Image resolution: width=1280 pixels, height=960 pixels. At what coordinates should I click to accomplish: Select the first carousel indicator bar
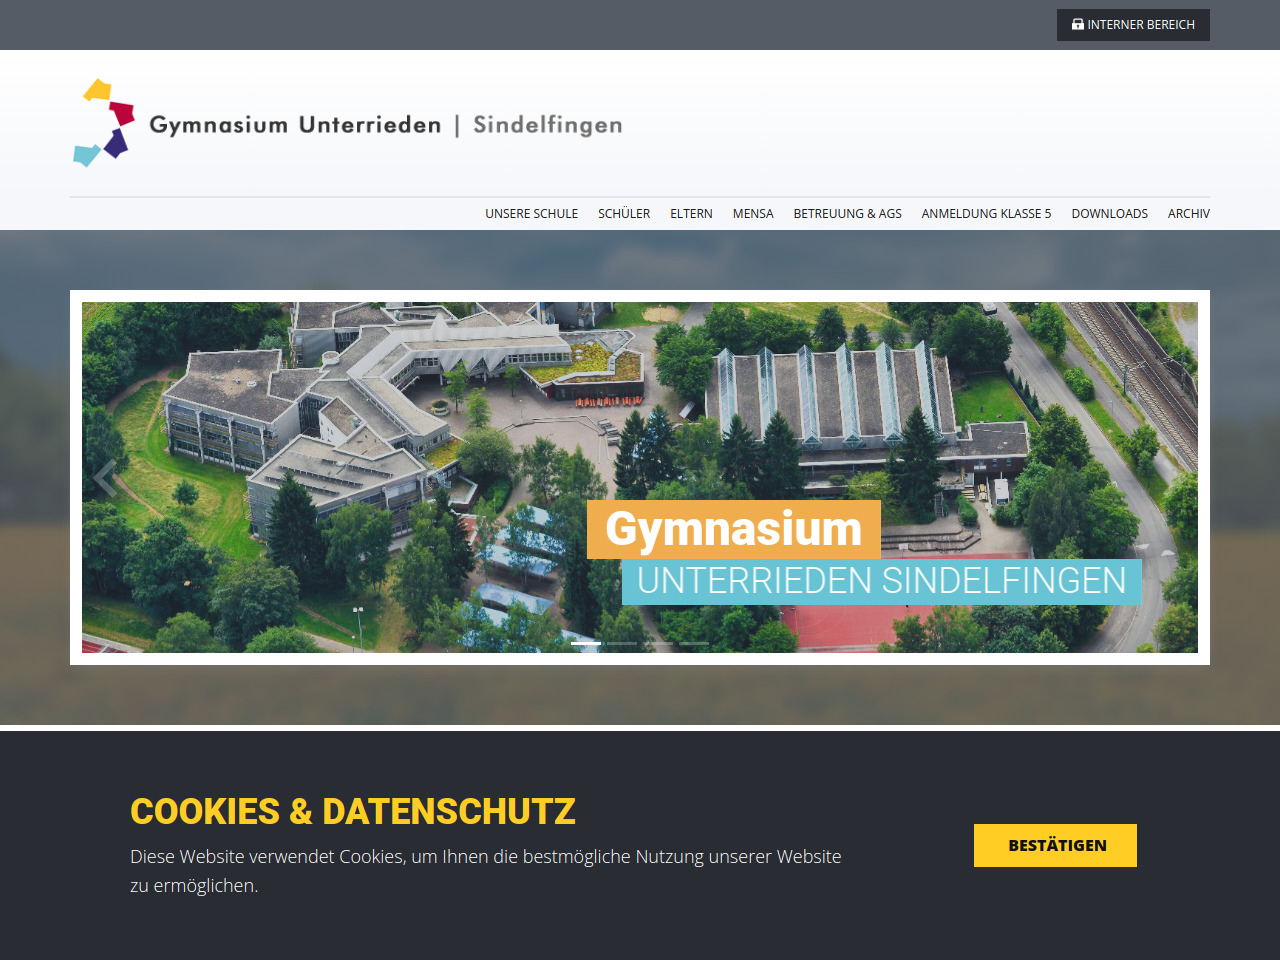click(586, 643)
